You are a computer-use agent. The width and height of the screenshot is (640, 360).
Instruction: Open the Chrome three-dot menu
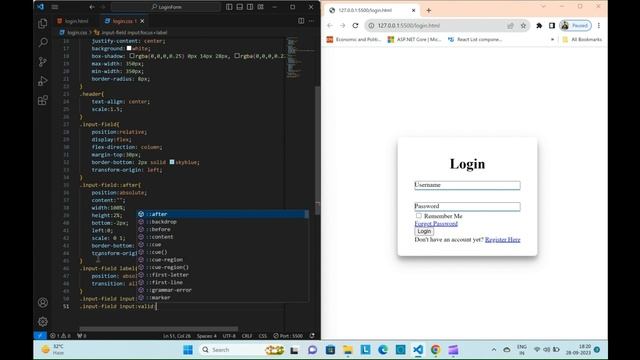click(x=599, y=26)
